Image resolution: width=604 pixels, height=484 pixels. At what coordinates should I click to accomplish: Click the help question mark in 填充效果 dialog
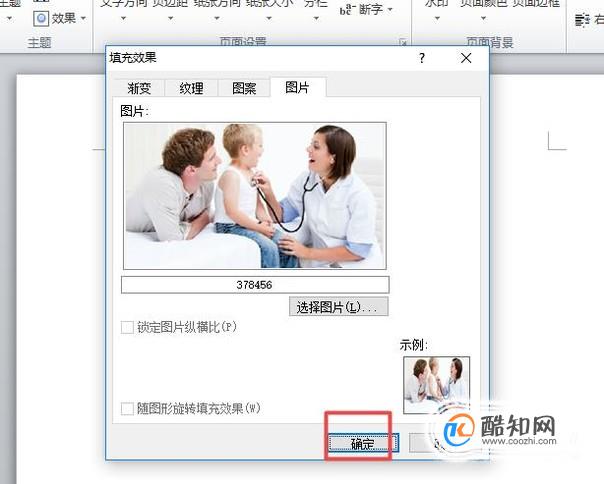(x=422, y=58)
